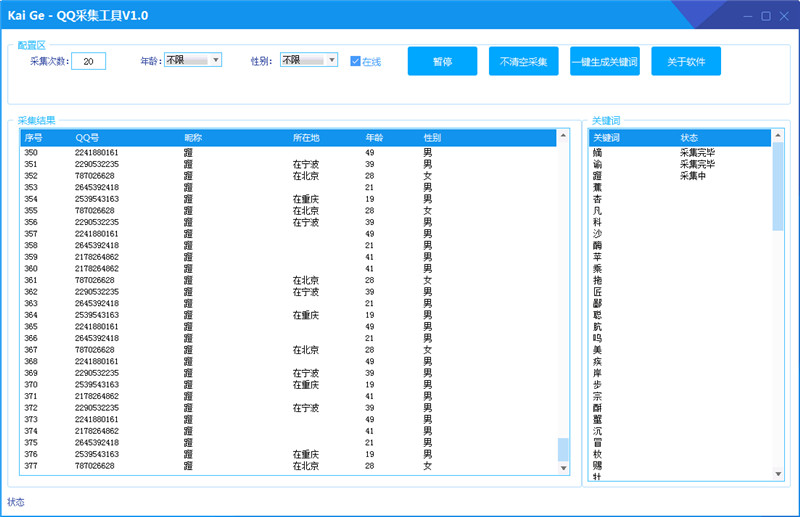Click the results list scrollbar thumb
800x517 pixels.
(563, 450)
